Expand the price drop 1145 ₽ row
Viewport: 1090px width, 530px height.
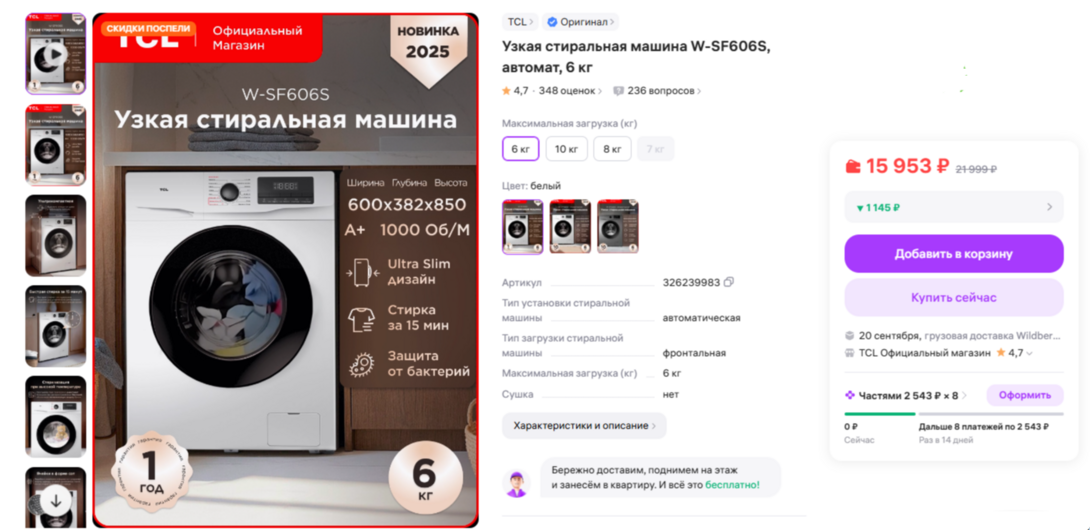954,207
